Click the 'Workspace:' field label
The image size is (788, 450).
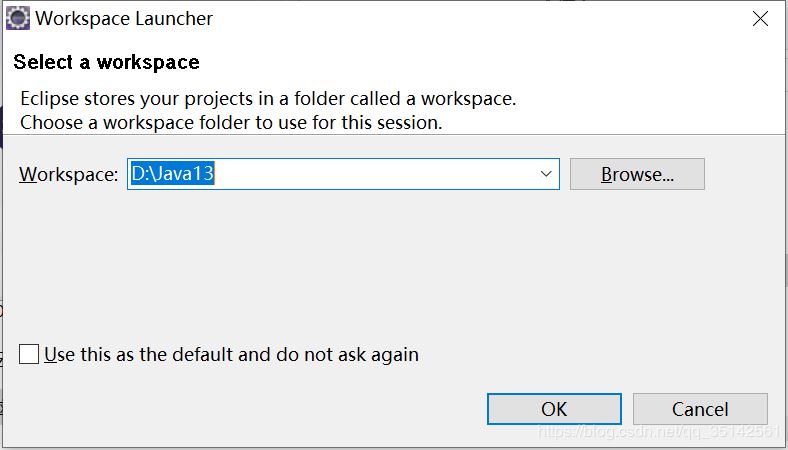click(68, 174)
